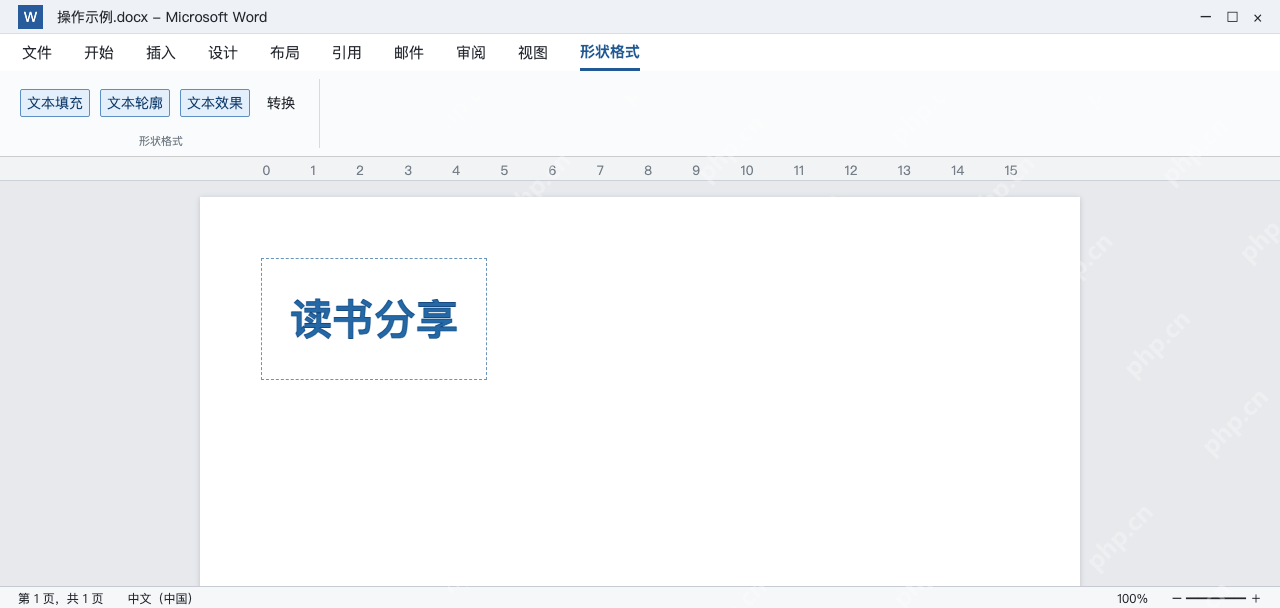This screenshot has width=1280, height=608.
Task: Select the 引用 tab
Action: pyautogui.click(x=347, y=53)
